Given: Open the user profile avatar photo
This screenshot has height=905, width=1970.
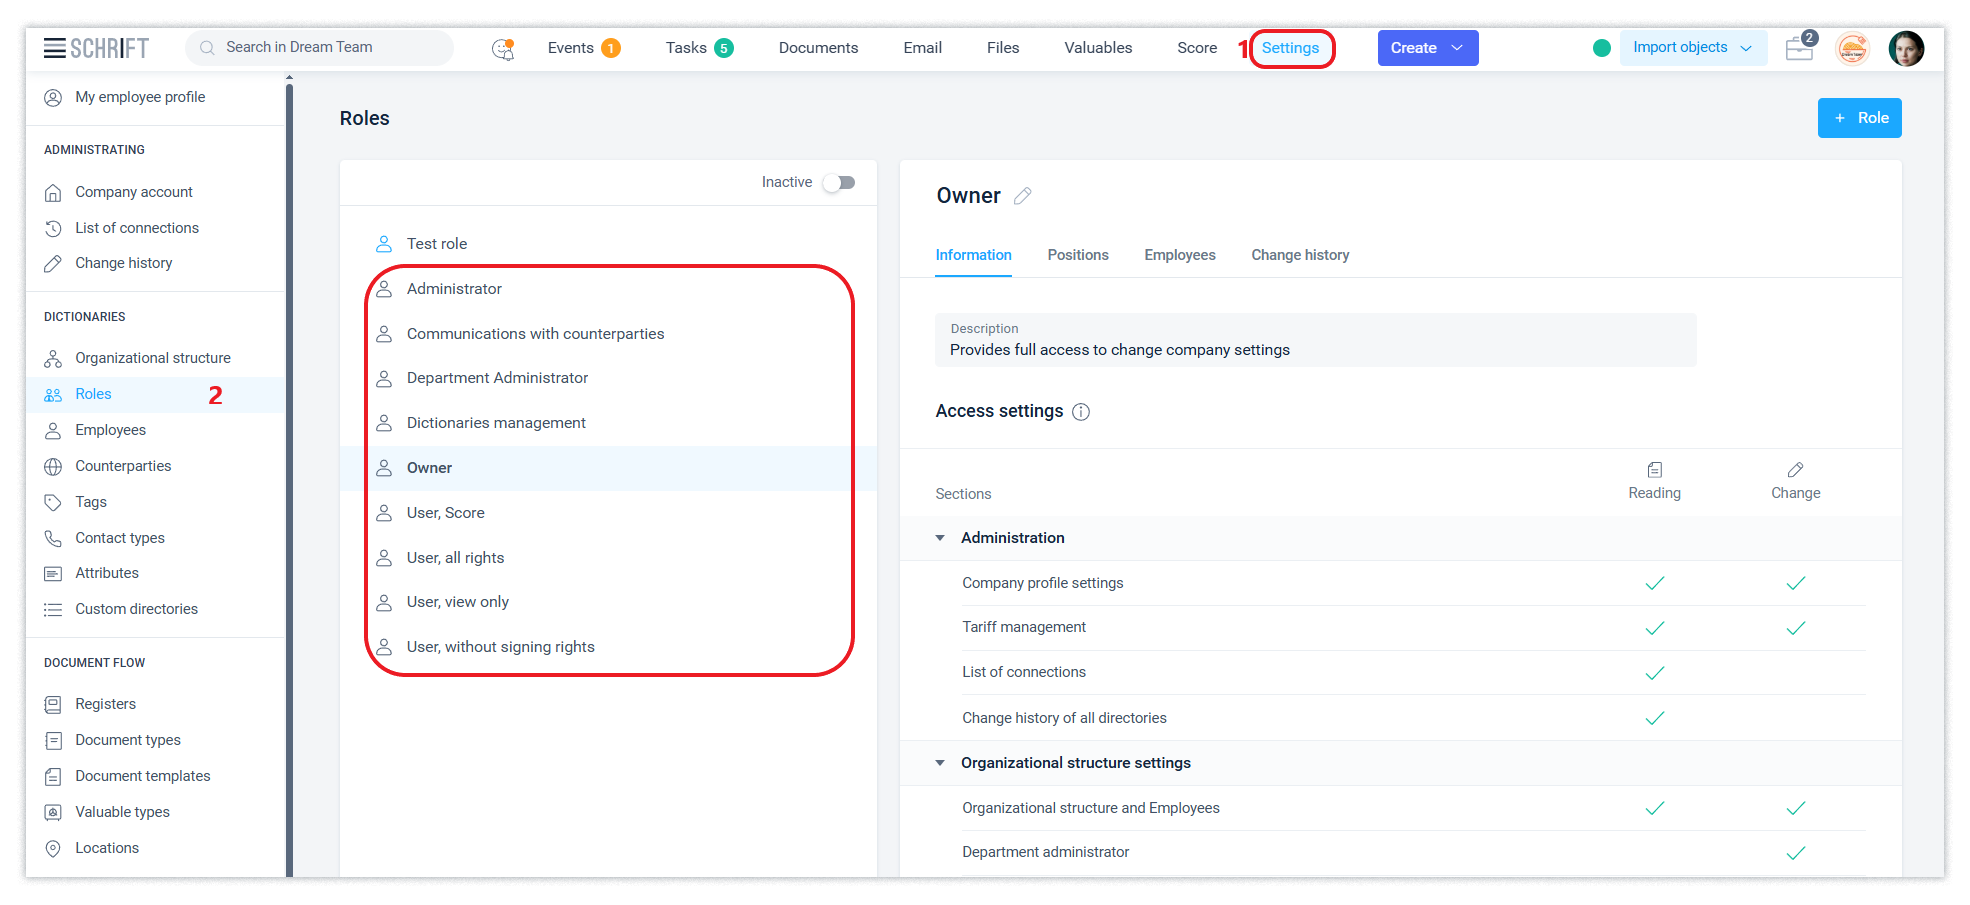Looking at the screenshot, I should point(1906,48).
